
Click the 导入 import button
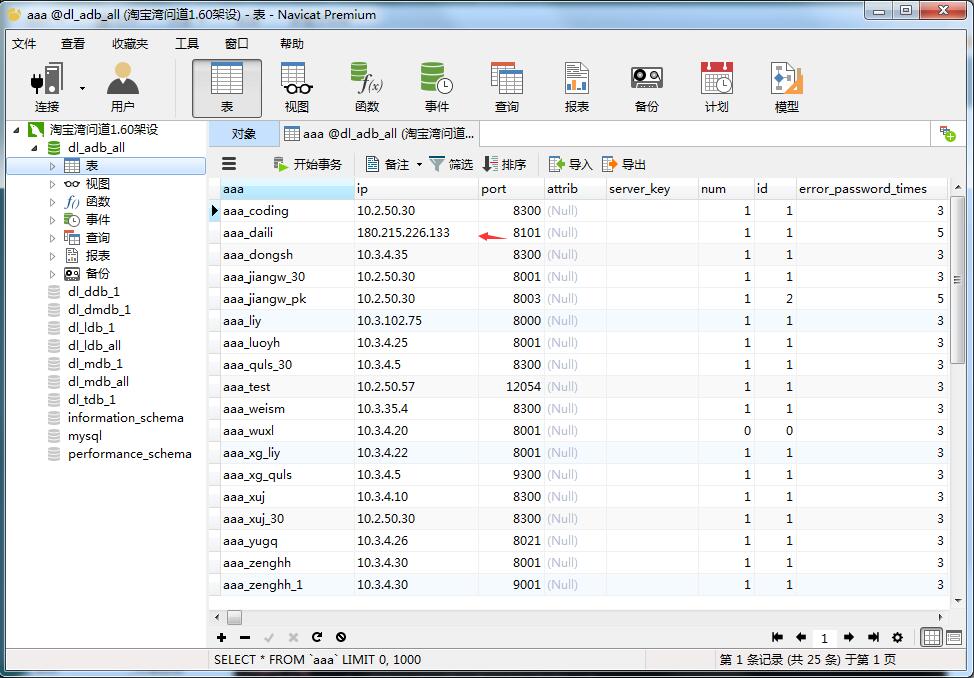(x=570, y=165)
